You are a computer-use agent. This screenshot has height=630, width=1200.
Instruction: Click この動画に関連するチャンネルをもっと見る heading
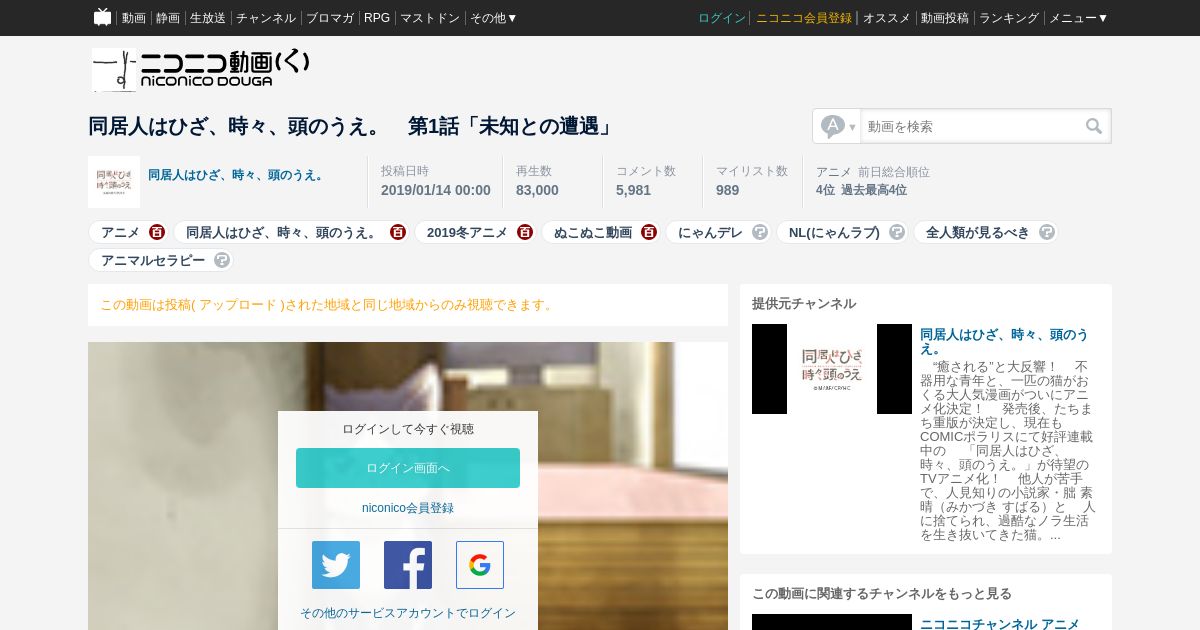click(x=882, y=594)
